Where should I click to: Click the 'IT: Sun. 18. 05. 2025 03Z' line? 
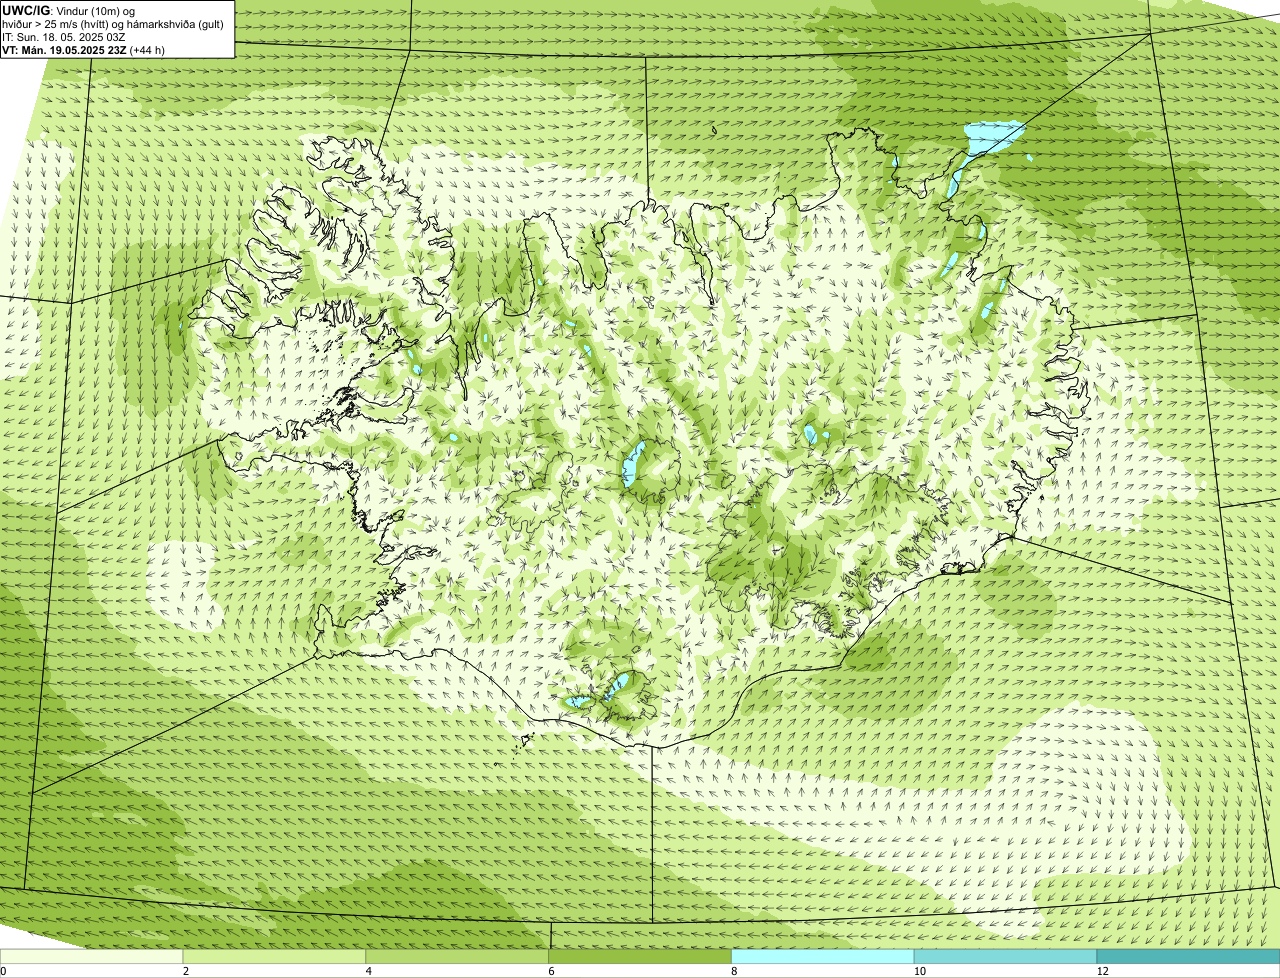pyautogui.click(x=63, y=36)
